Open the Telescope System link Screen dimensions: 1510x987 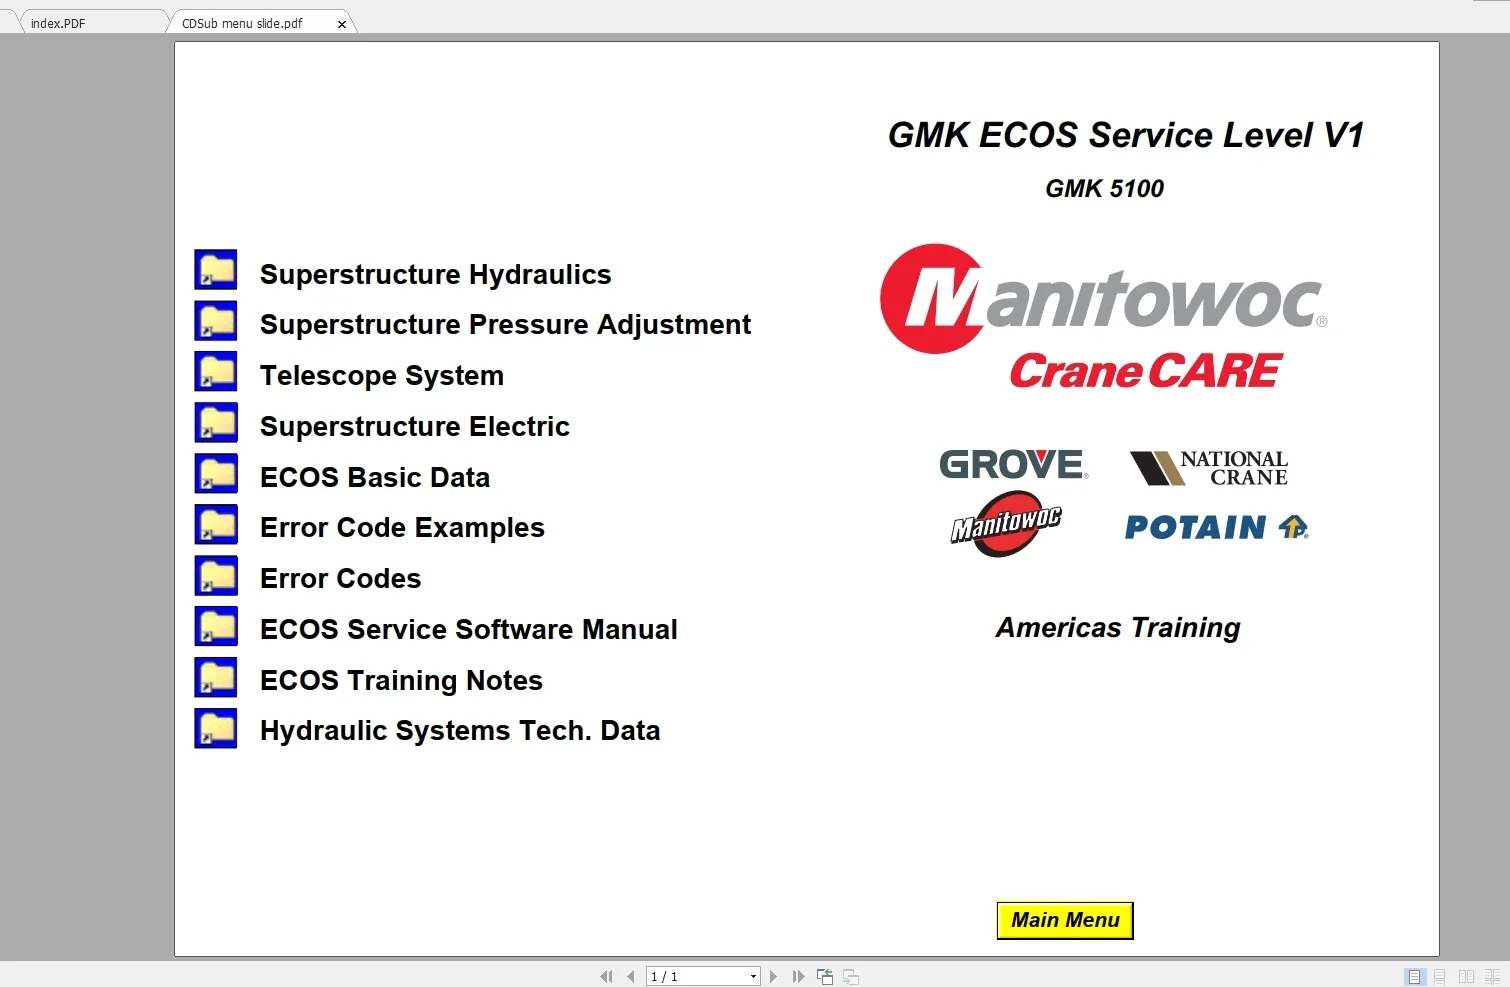click(x=381, y=374)
